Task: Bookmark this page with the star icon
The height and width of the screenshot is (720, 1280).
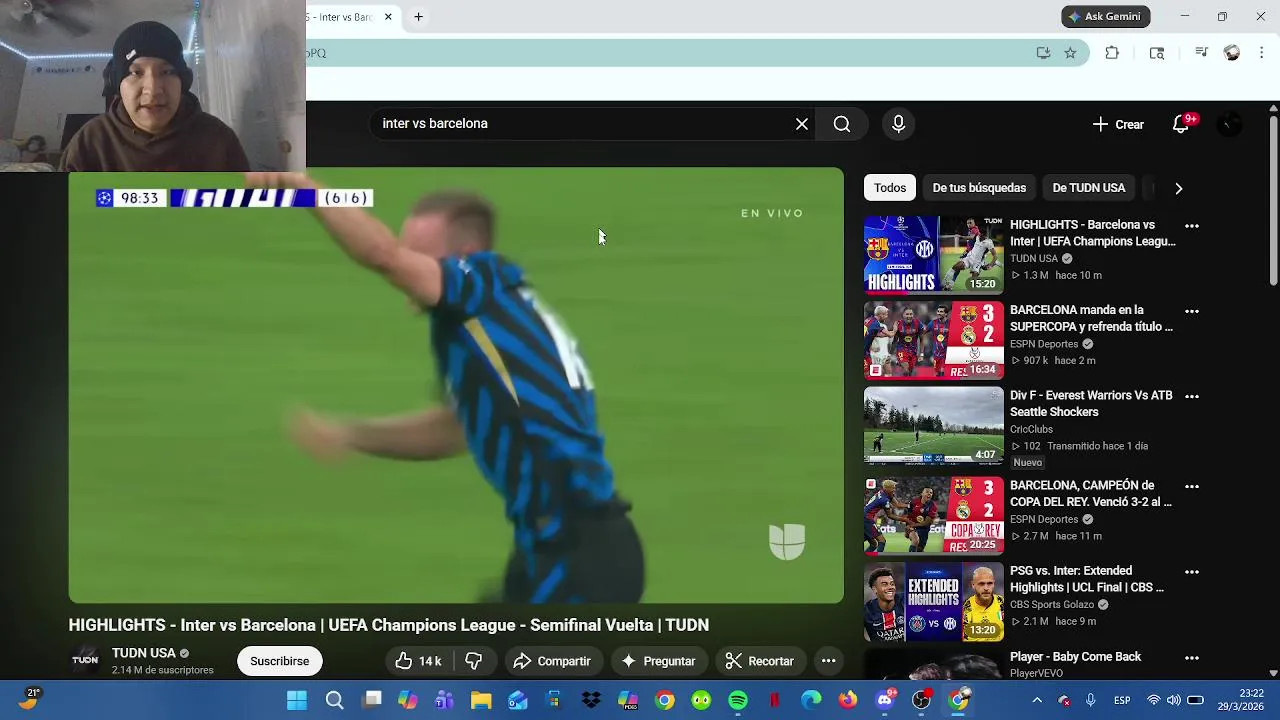Action: click(x=1070, y=53)
